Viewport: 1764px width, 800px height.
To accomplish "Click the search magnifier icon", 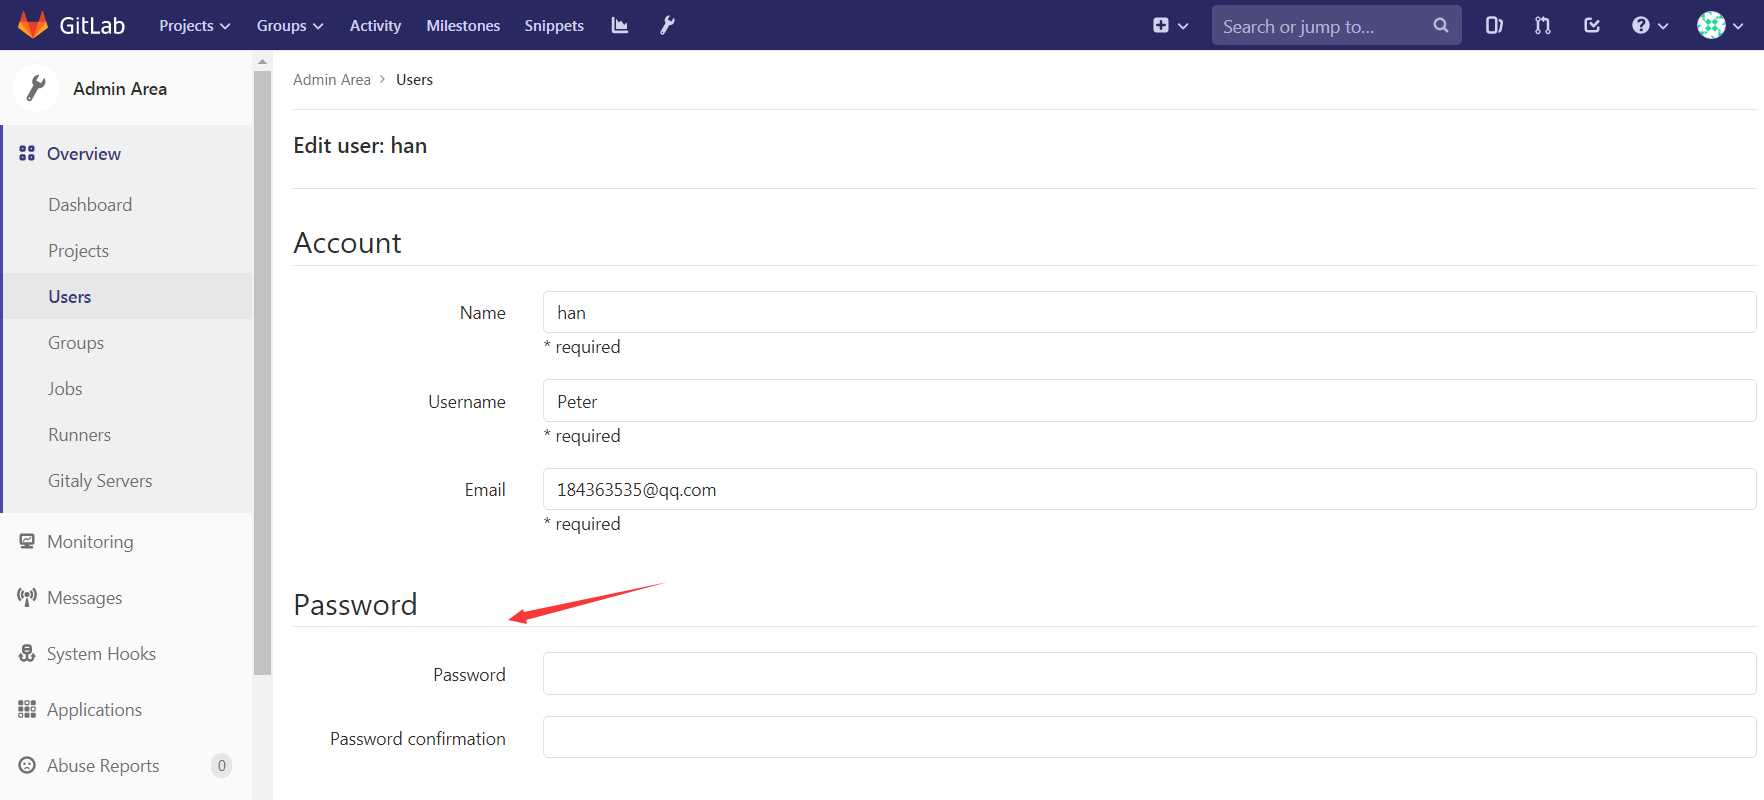I will tap(1440, 26).
